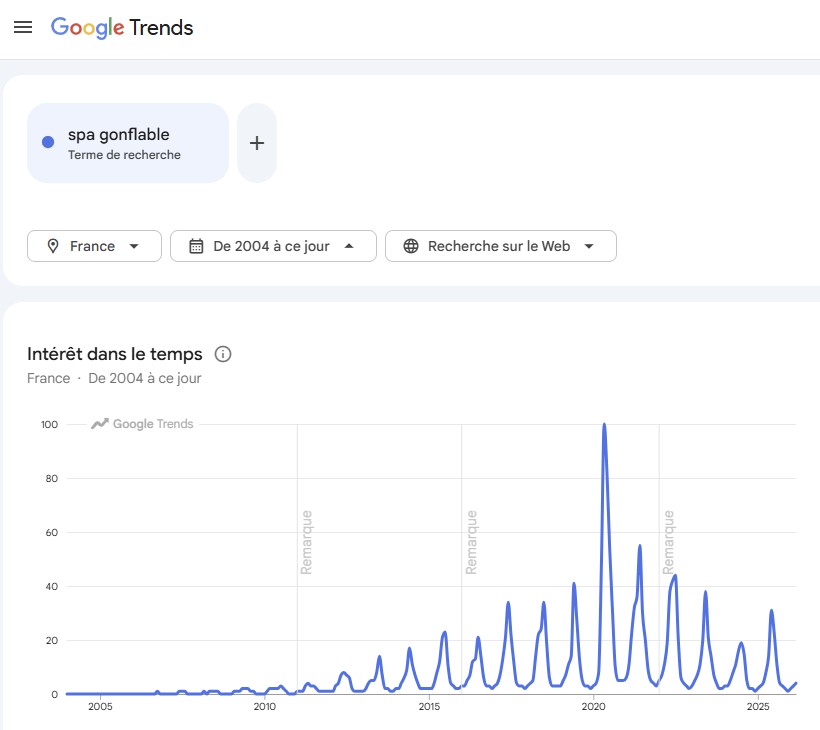Expand the 'Recherche sur le Web' arrow
Screen dimensions: 820x730
589,246
